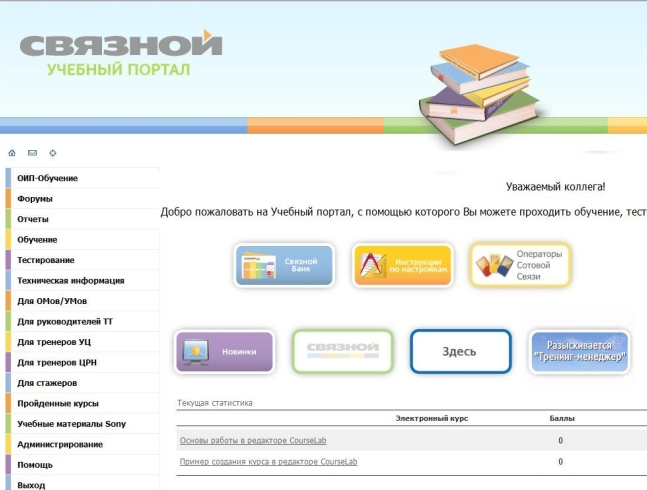Open Отчеты in the sidebar menu
The height and width of the screenshot is (490, 647).
point(33,219)
